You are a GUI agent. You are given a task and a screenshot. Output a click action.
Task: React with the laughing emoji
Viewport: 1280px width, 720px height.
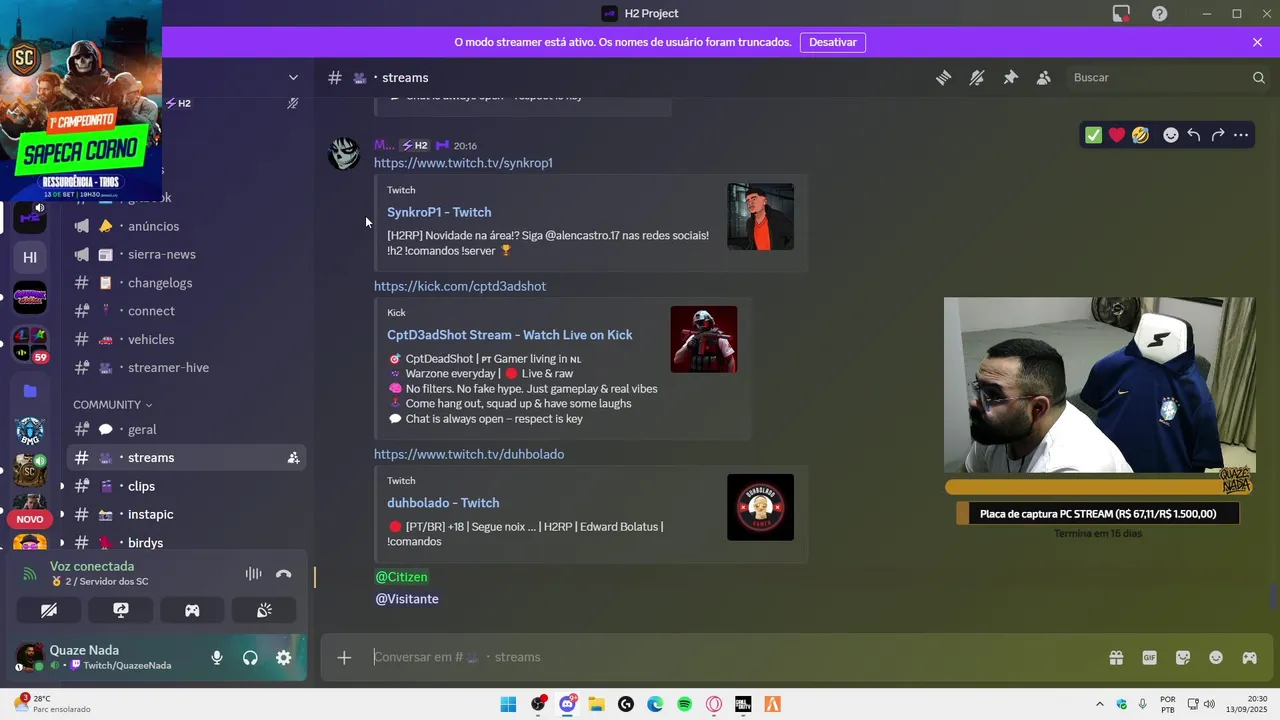click(1140, 135)
